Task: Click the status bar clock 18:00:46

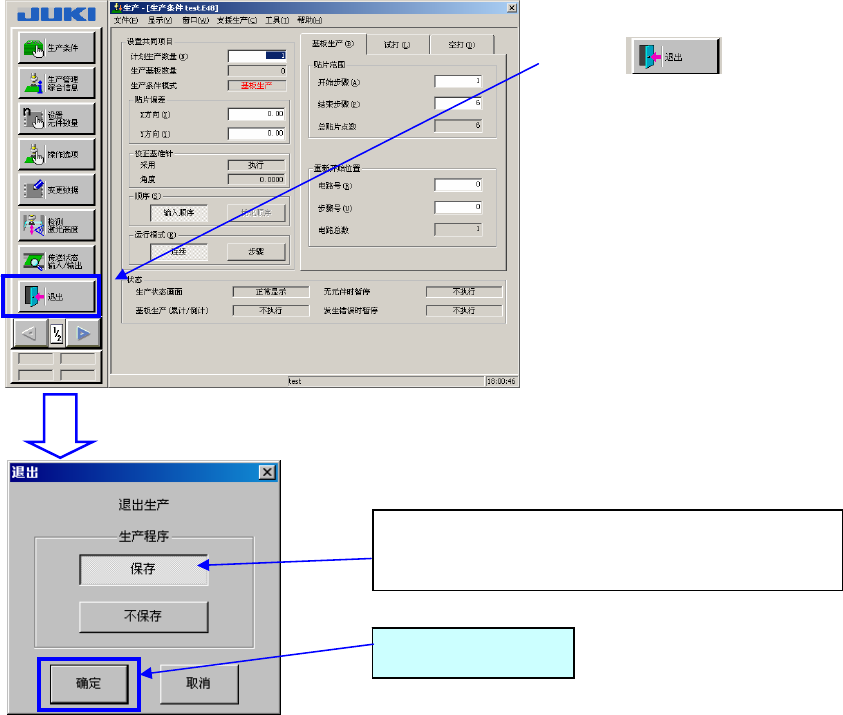Action: coord(501,381)
